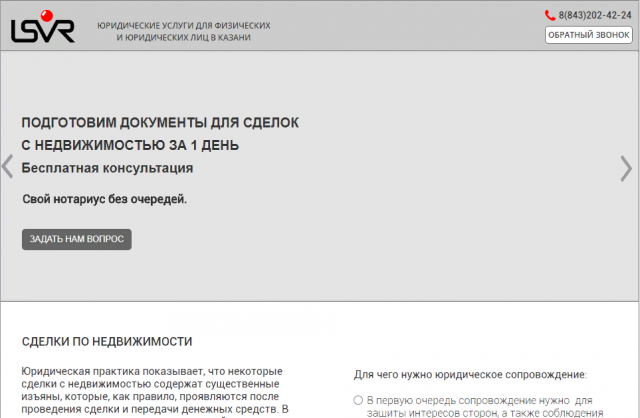Click the text 'Для чего нужно юридическое сопровождение:'

(470, 374)
